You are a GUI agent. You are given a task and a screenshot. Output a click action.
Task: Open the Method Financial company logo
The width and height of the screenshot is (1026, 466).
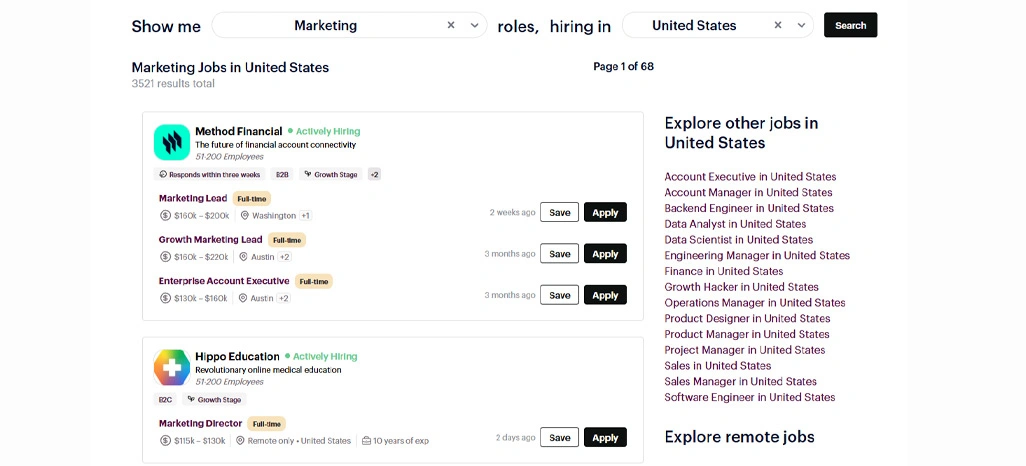coord(171,142)
